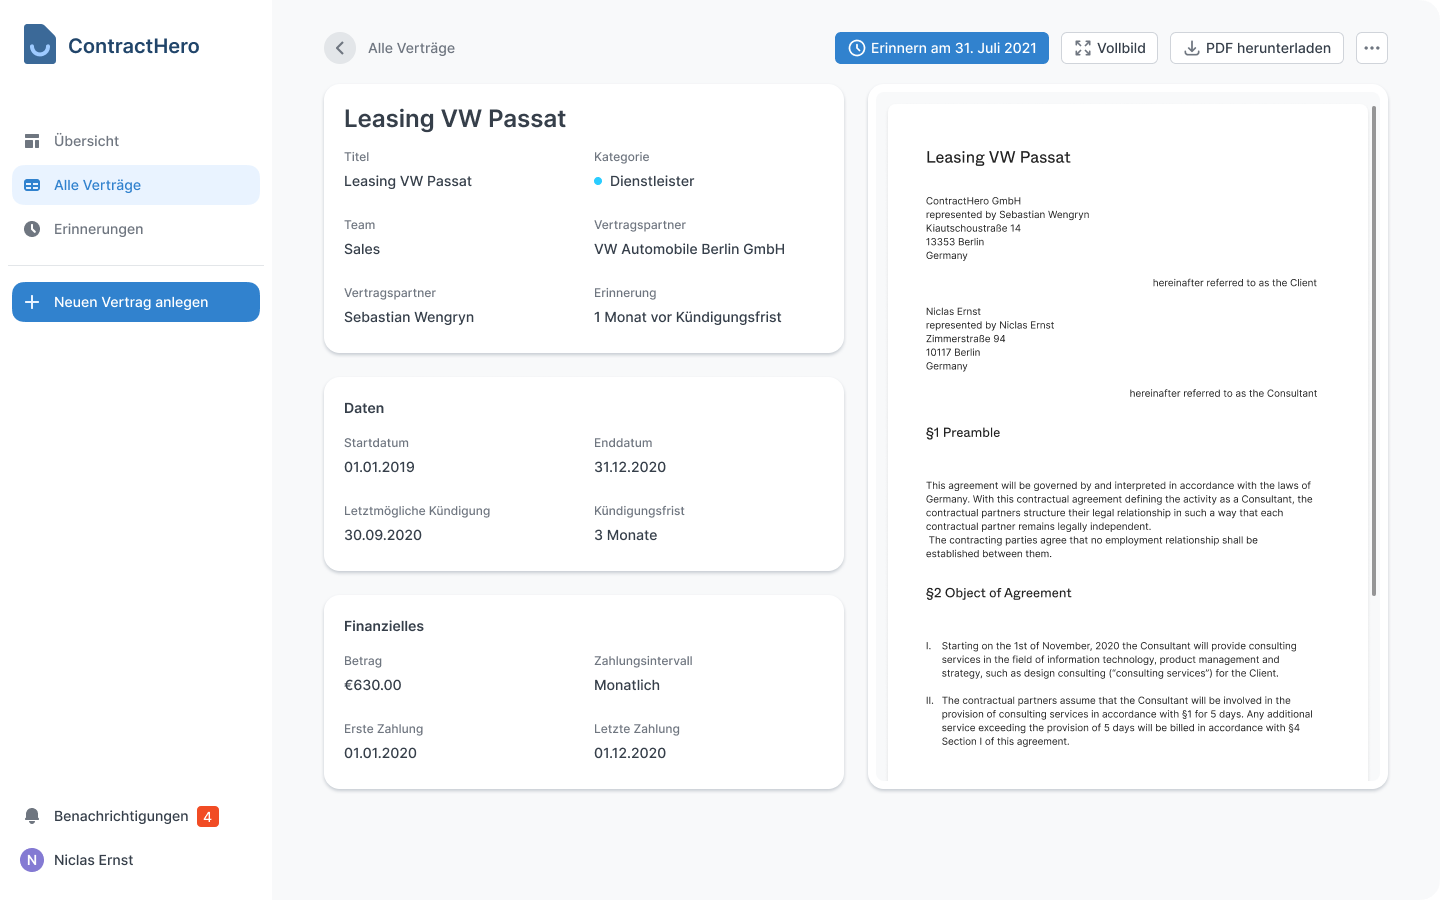This screenshot has height=900, width=1440.
Task: Go back with the chevron arrow button
Action: (x=340, y=48)
